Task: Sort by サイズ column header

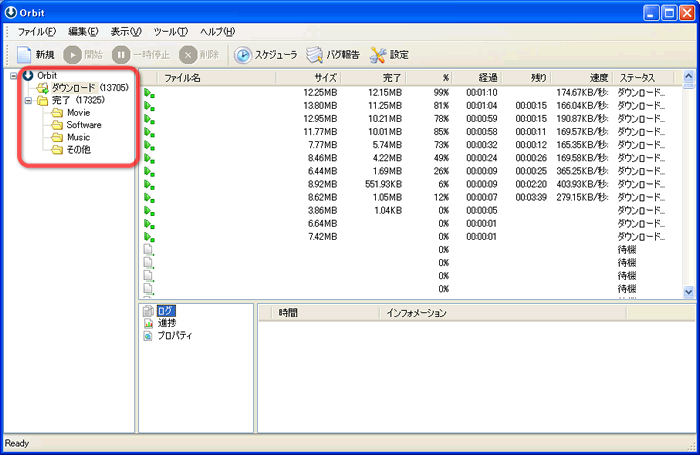Action: [x=308, y=78]
